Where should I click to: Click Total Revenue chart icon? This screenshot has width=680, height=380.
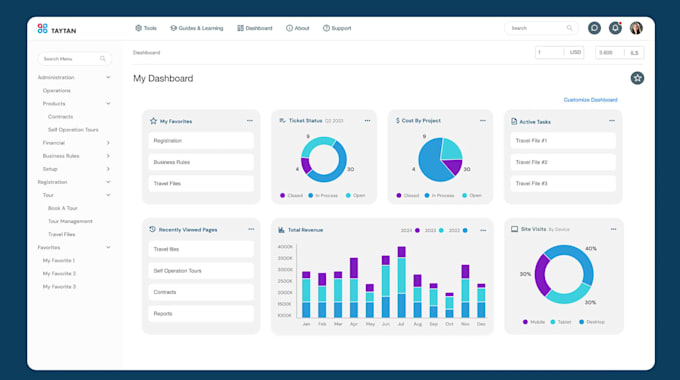[x=281, y=230]
